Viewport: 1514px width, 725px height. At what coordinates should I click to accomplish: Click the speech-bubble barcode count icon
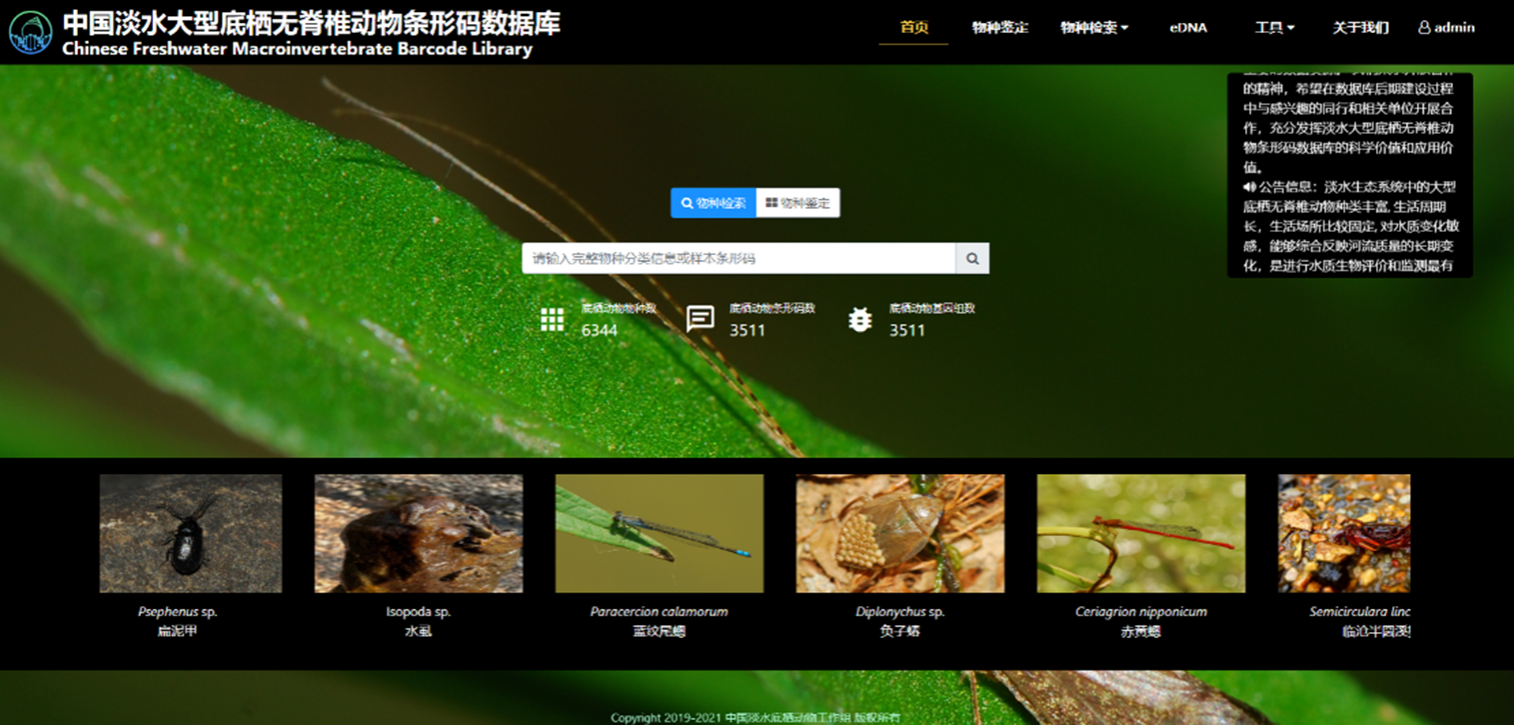700,319
